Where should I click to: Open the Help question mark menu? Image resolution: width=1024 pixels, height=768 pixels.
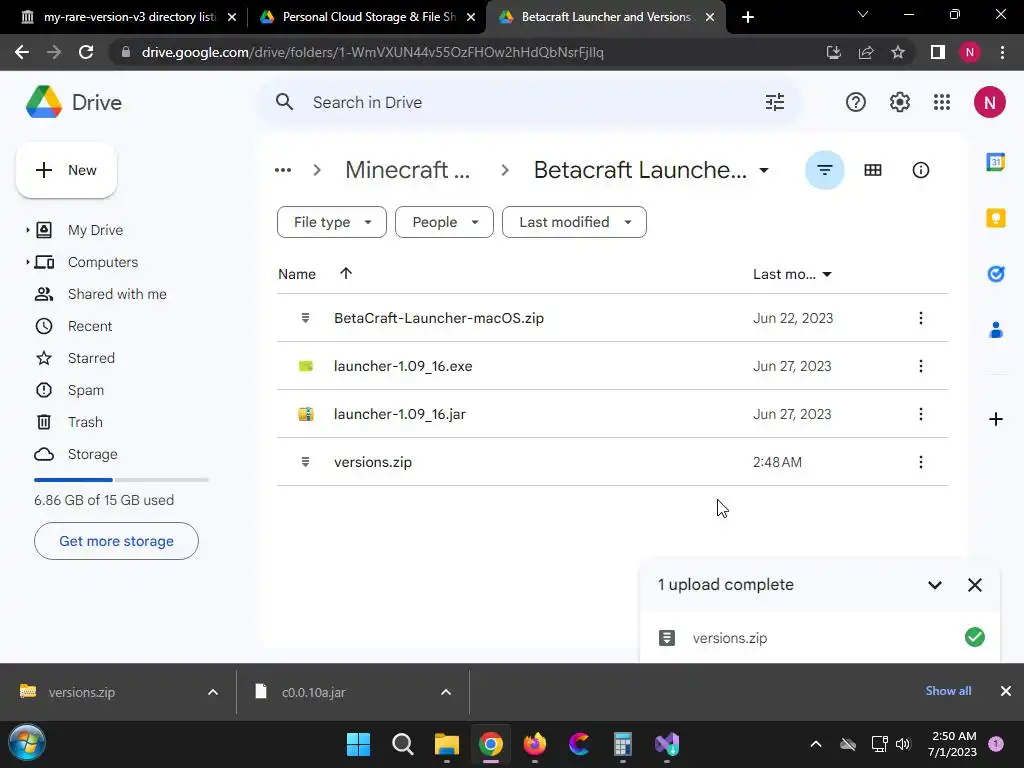tap(856, 102)
